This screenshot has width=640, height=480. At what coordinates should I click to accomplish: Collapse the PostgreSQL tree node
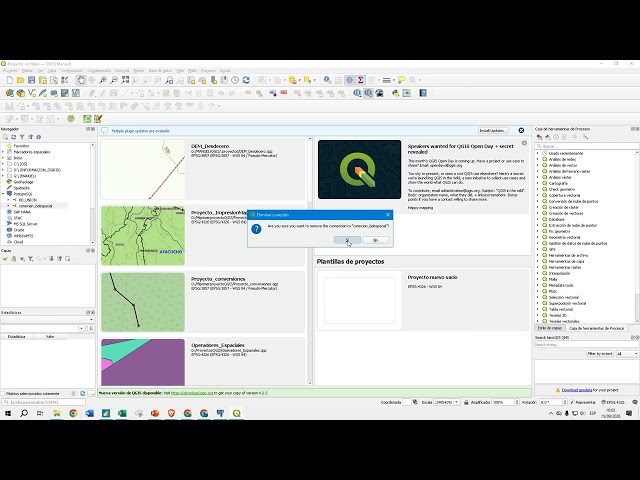(x=3, y=194)
